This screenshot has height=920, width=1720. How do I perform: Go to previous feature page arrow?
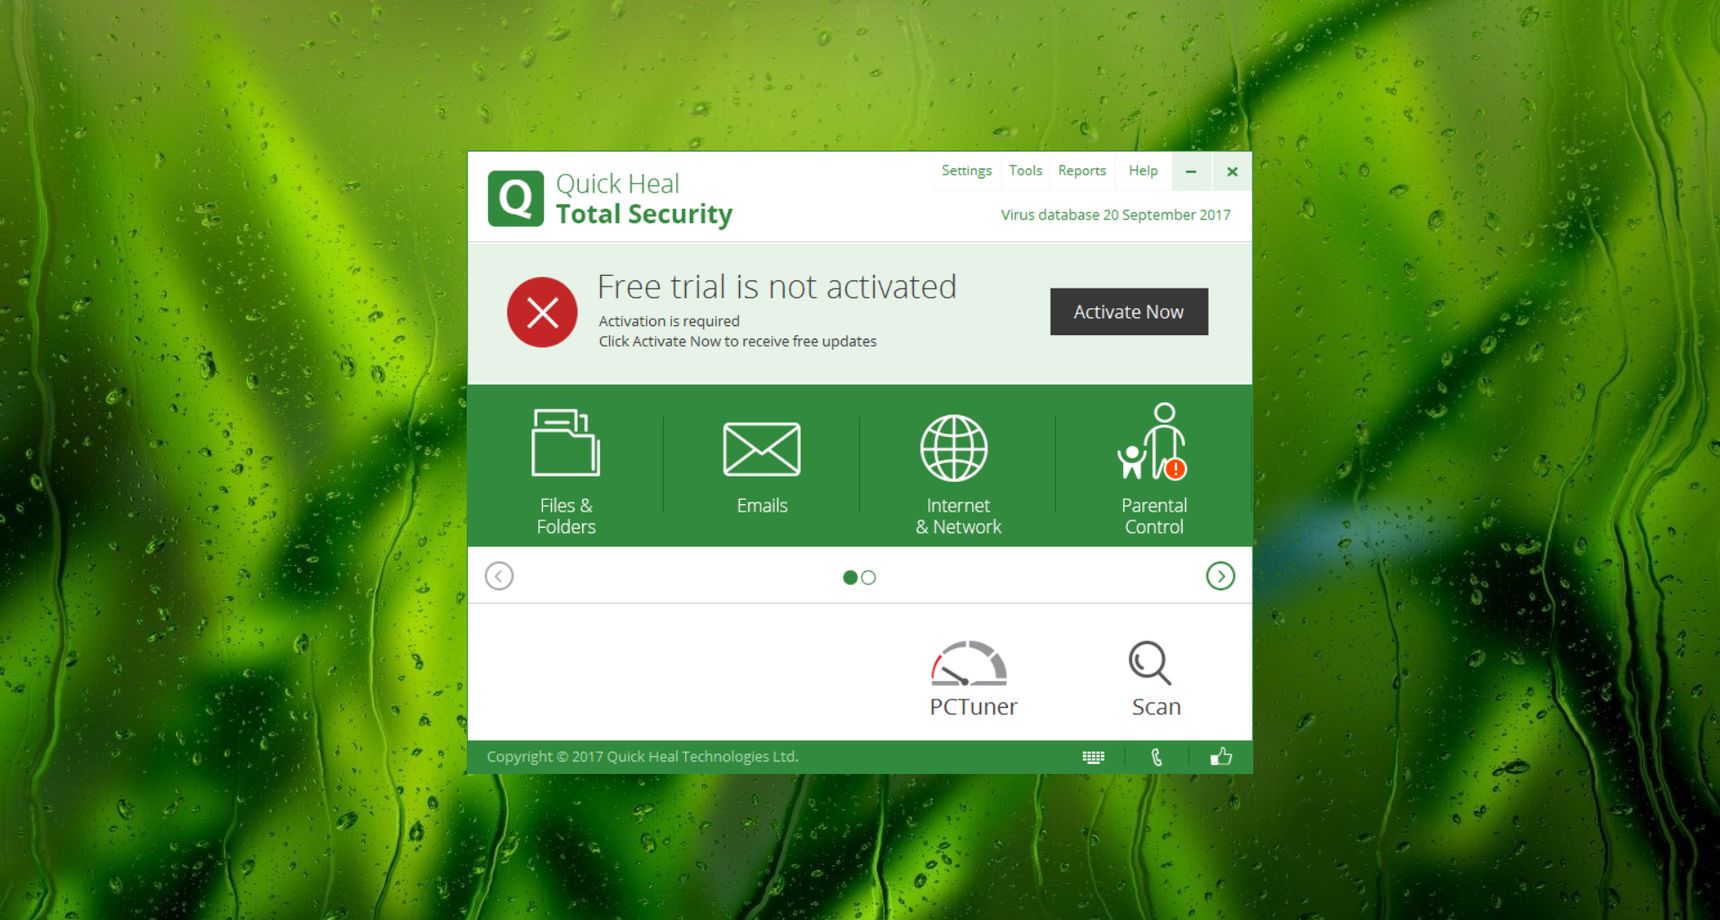499,576
